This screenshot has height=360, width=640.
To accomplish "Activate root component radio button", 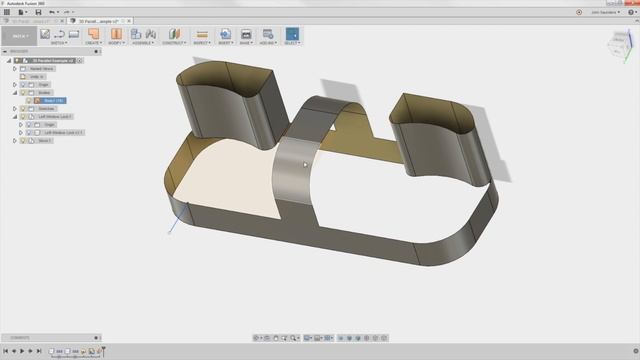I will click(x=80, y=60).
